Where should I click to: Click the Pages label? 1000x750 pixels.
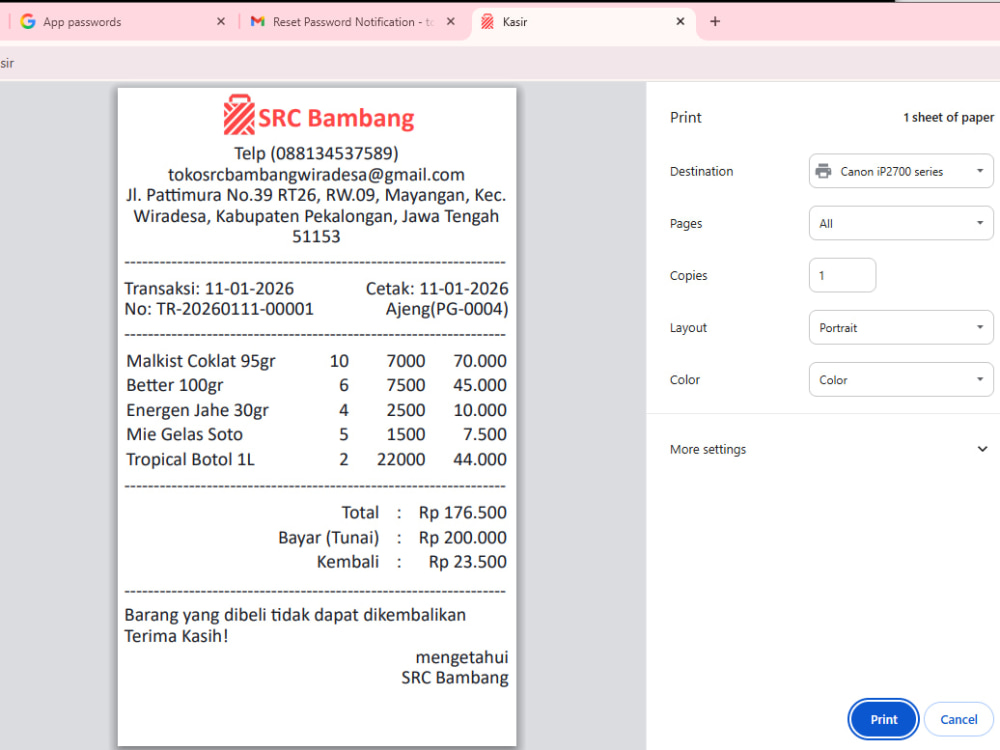pyautogui.click(x=686, y=224)
